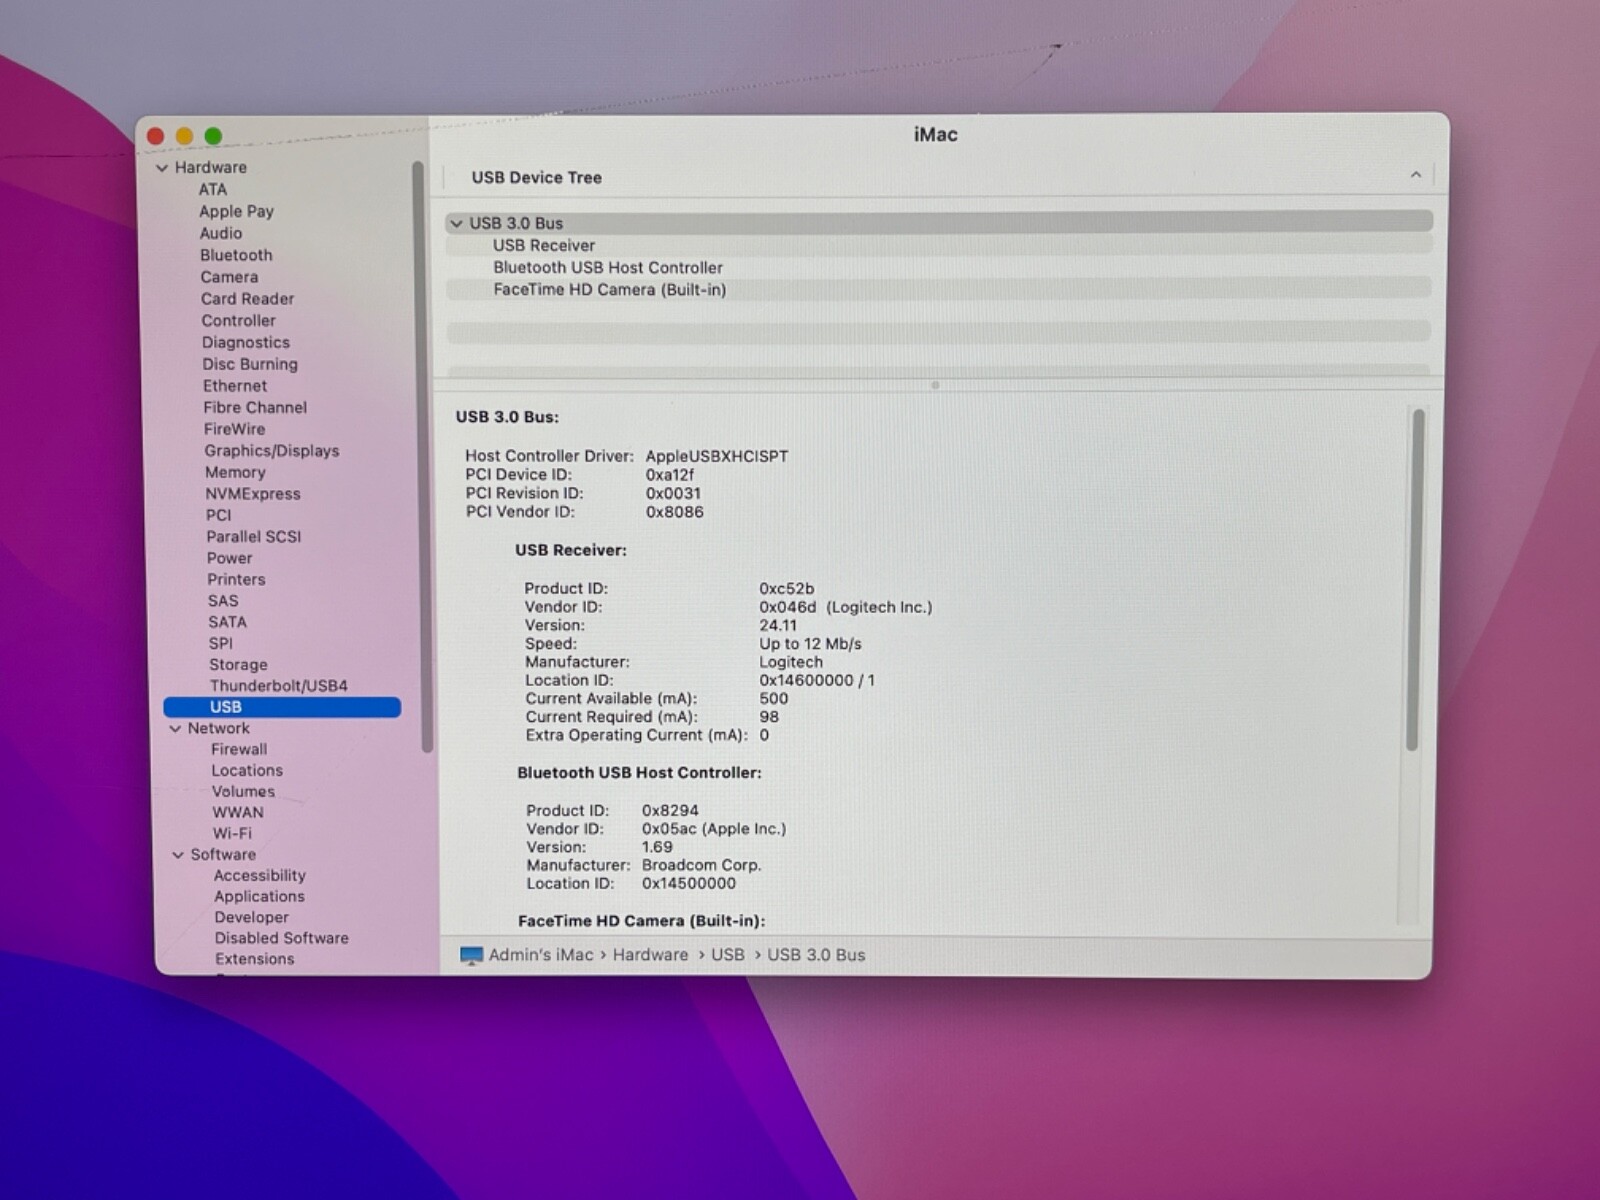
Task: Select Locations under Network
Action: tap(247, 771)
